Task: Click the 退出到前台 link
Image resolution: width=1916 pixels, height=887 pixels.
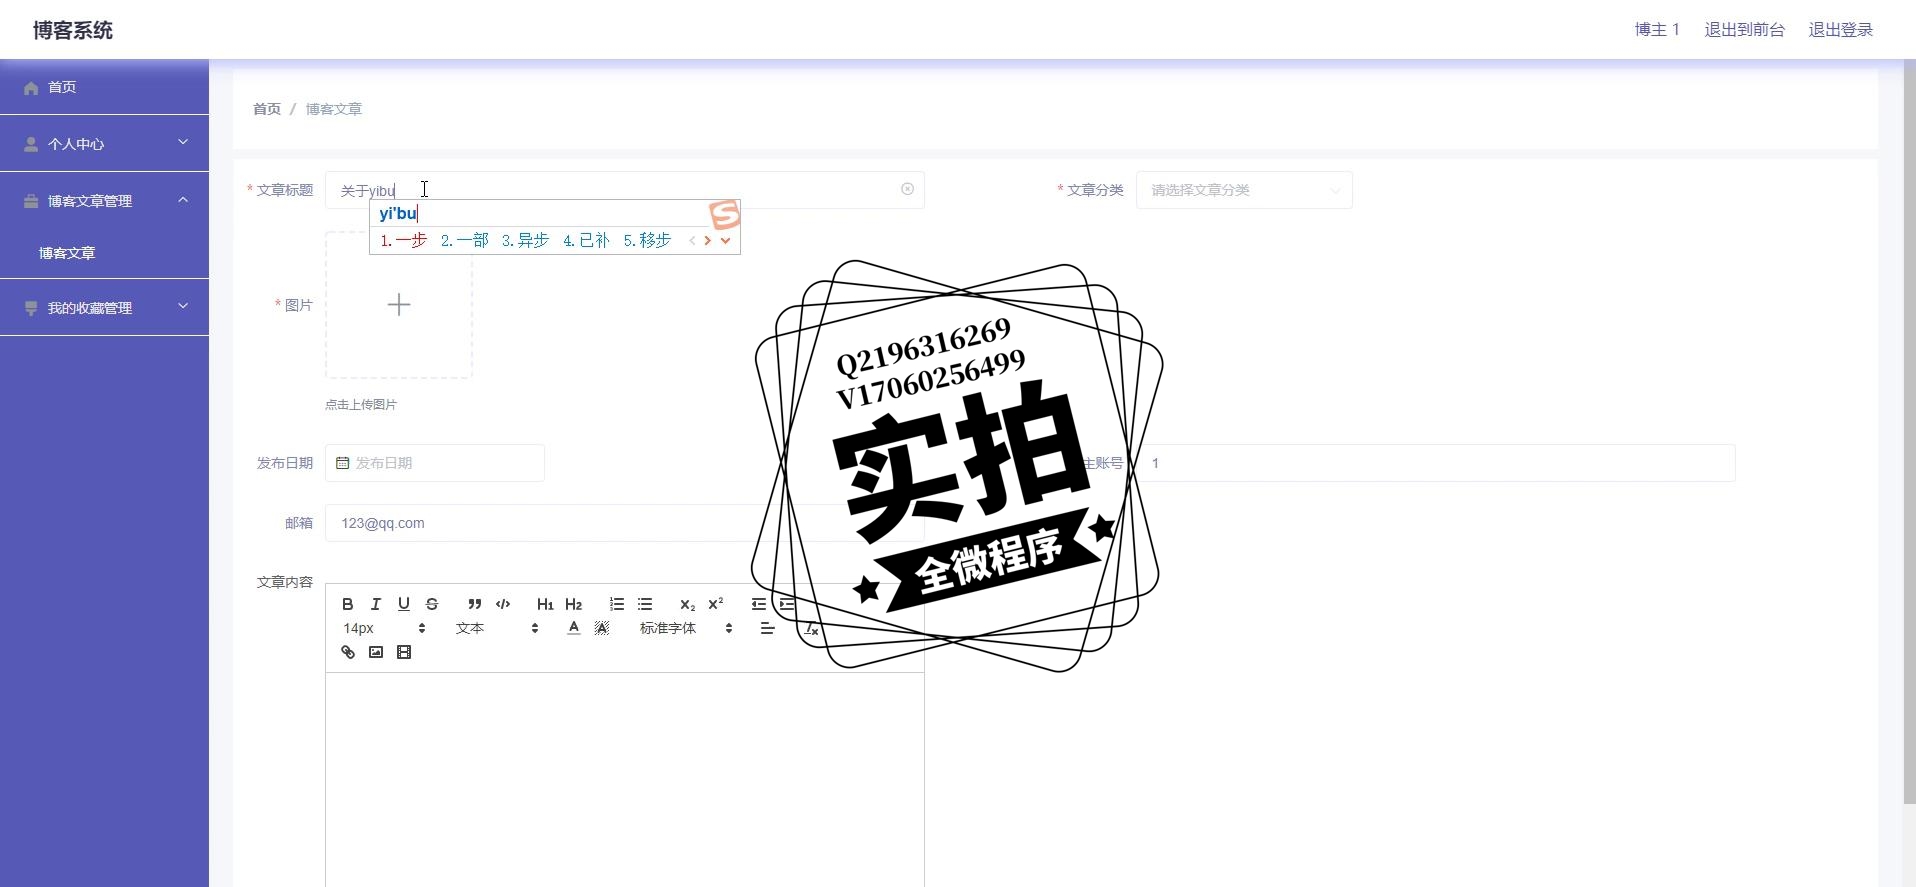Action: coord(1744,30)
